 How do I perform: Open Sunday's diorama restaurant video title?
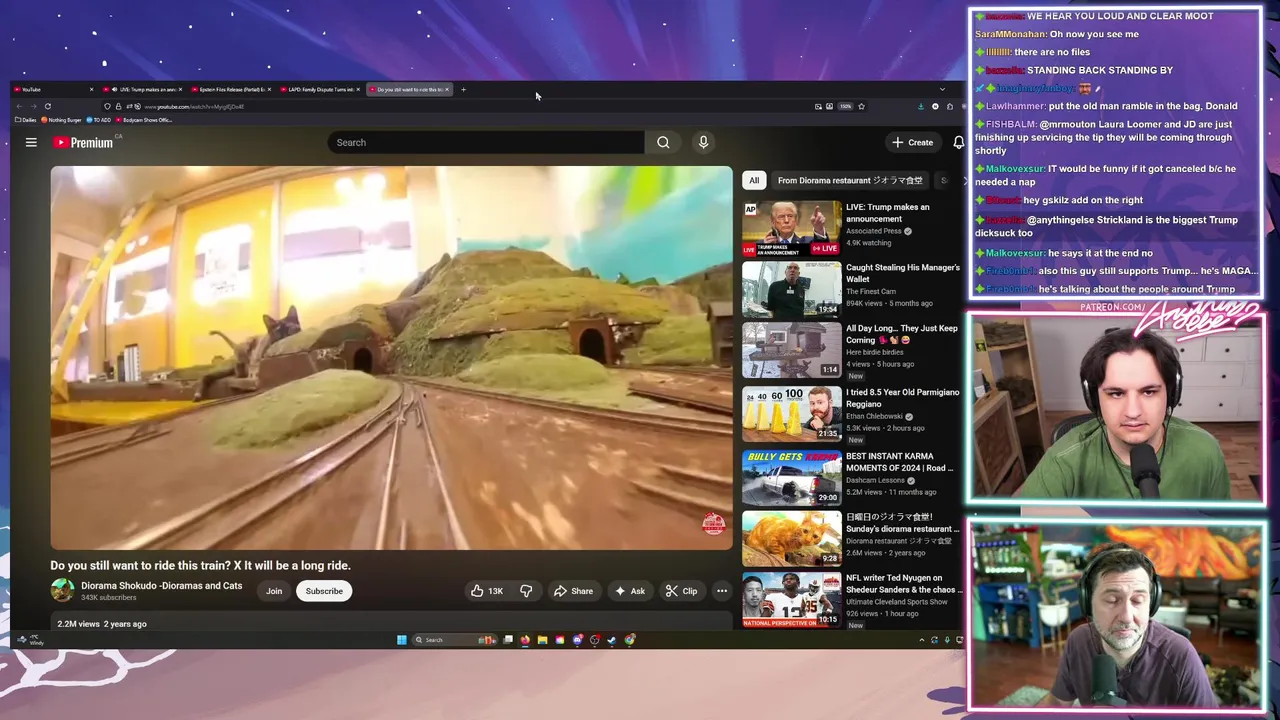pos(903,523)
